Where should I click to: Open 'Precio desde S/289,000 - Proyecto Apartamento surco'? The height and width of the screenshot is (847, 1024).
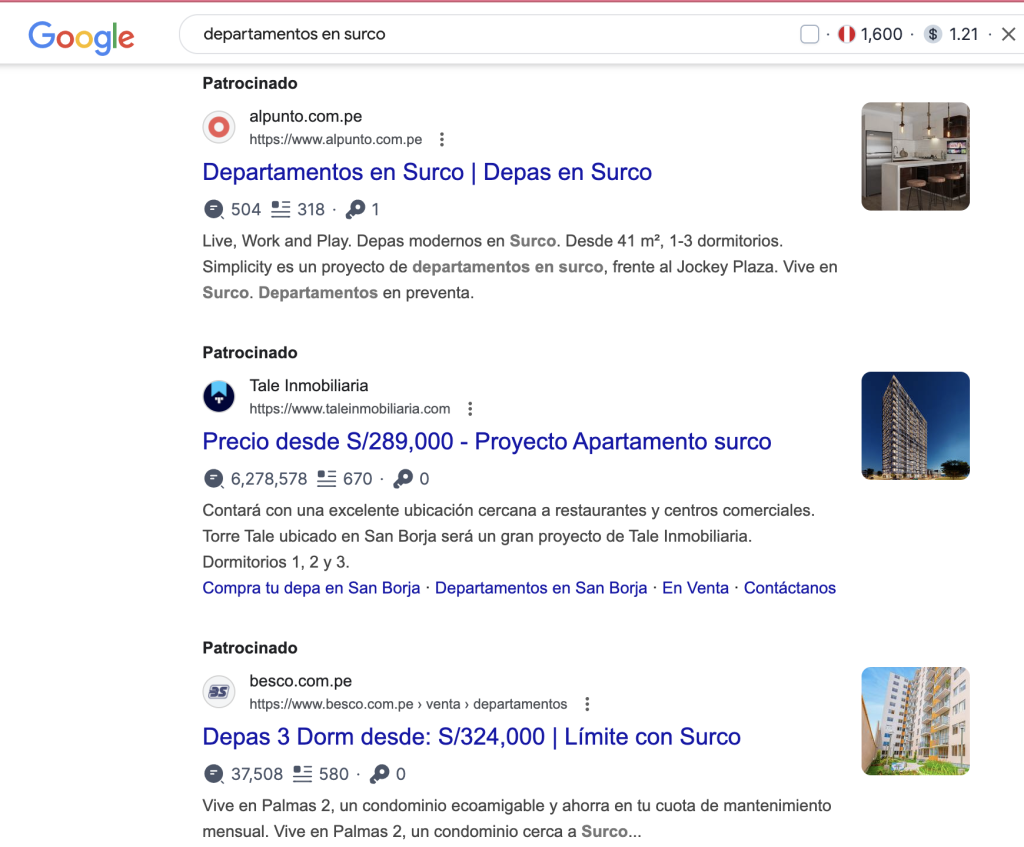(487, 441)
